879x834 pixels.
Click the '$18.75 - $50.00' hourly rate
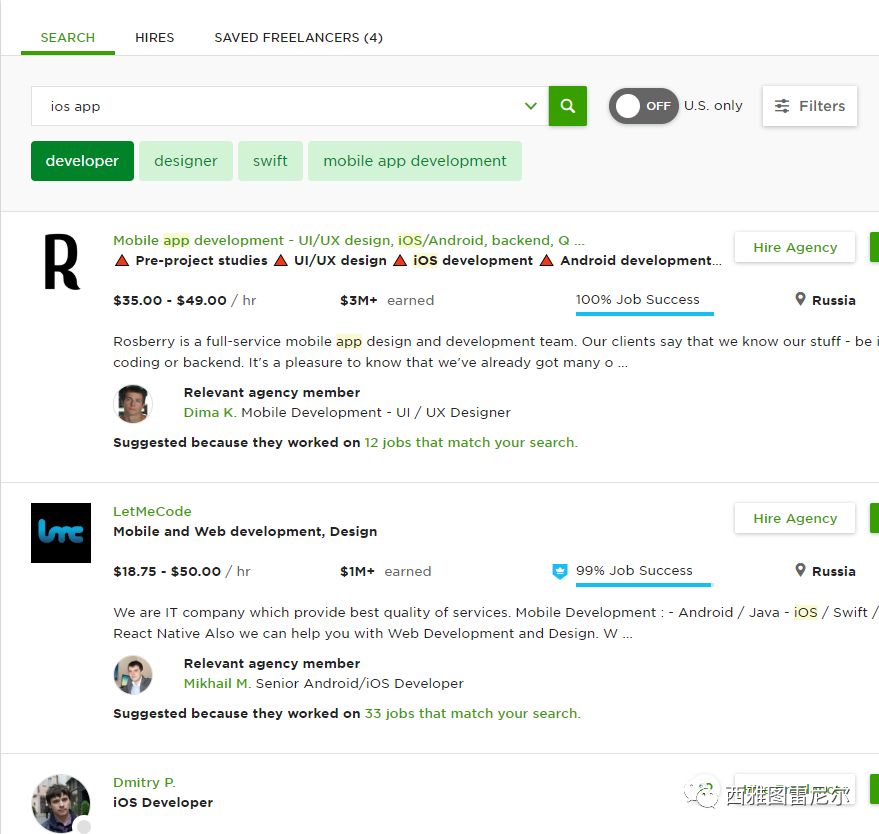(167, 572)
